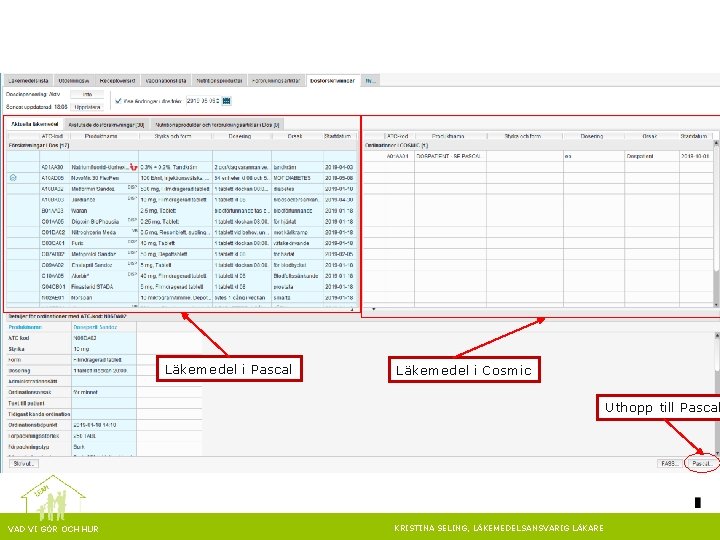Click the Uppdatera button
The image size is (720, 540).
pyautogui.click(x=87, y=107)
